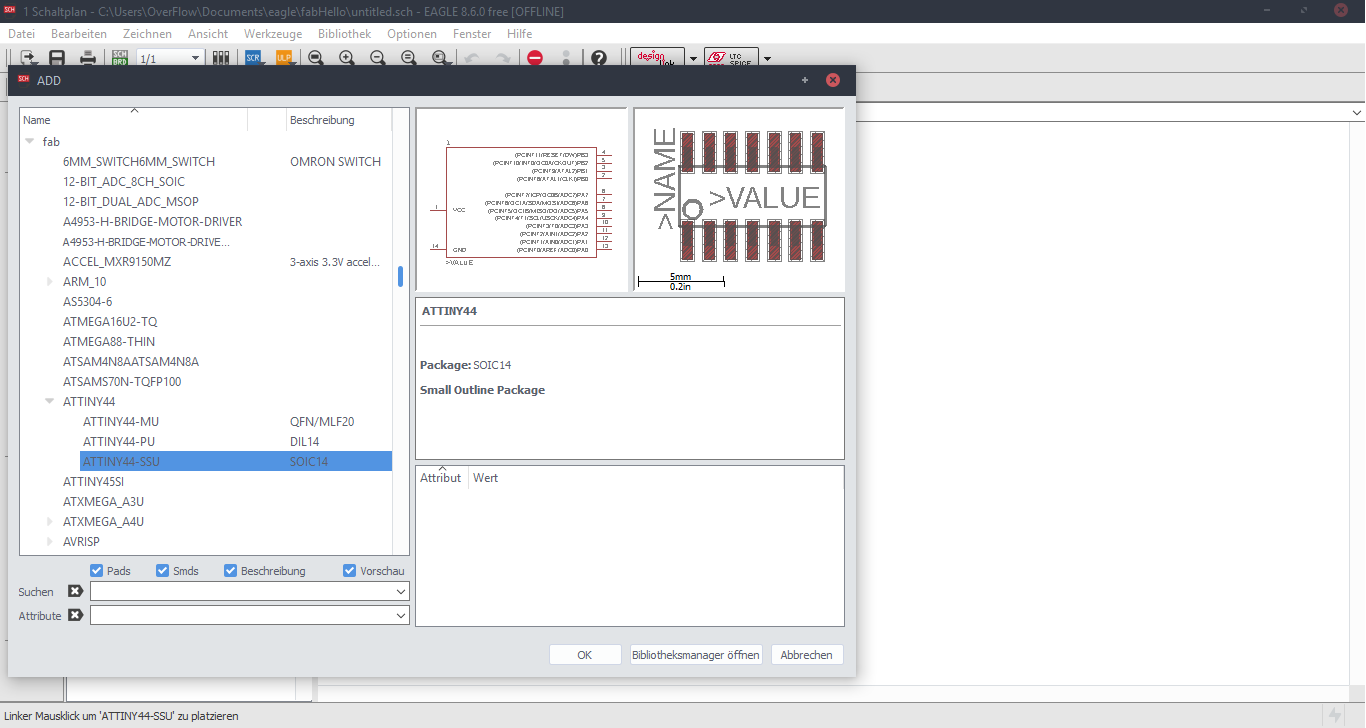The image size is (1366, 728).
Task: Click the library list vertical scrollbar thumb
Action: pos(401,277)
